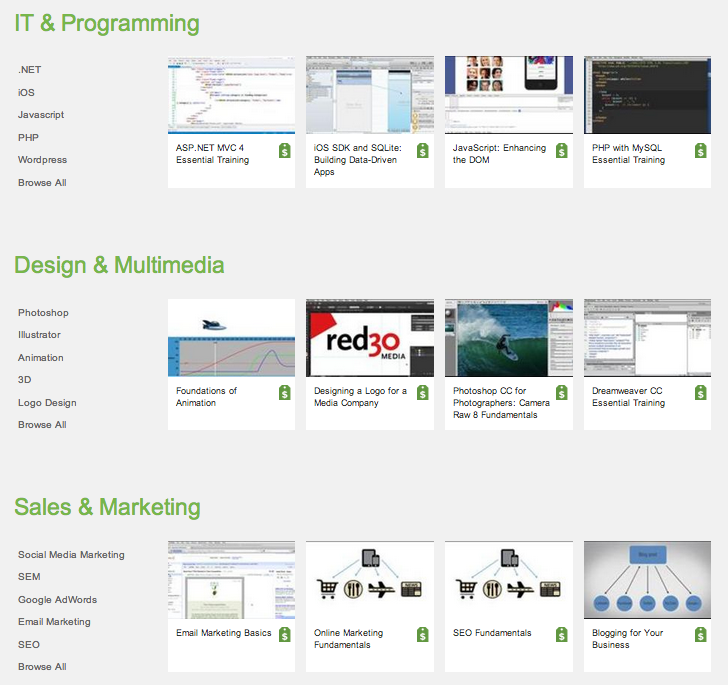Open the Photoshop topic link
Screen dimensions: 728x685
tap(43, 313)
